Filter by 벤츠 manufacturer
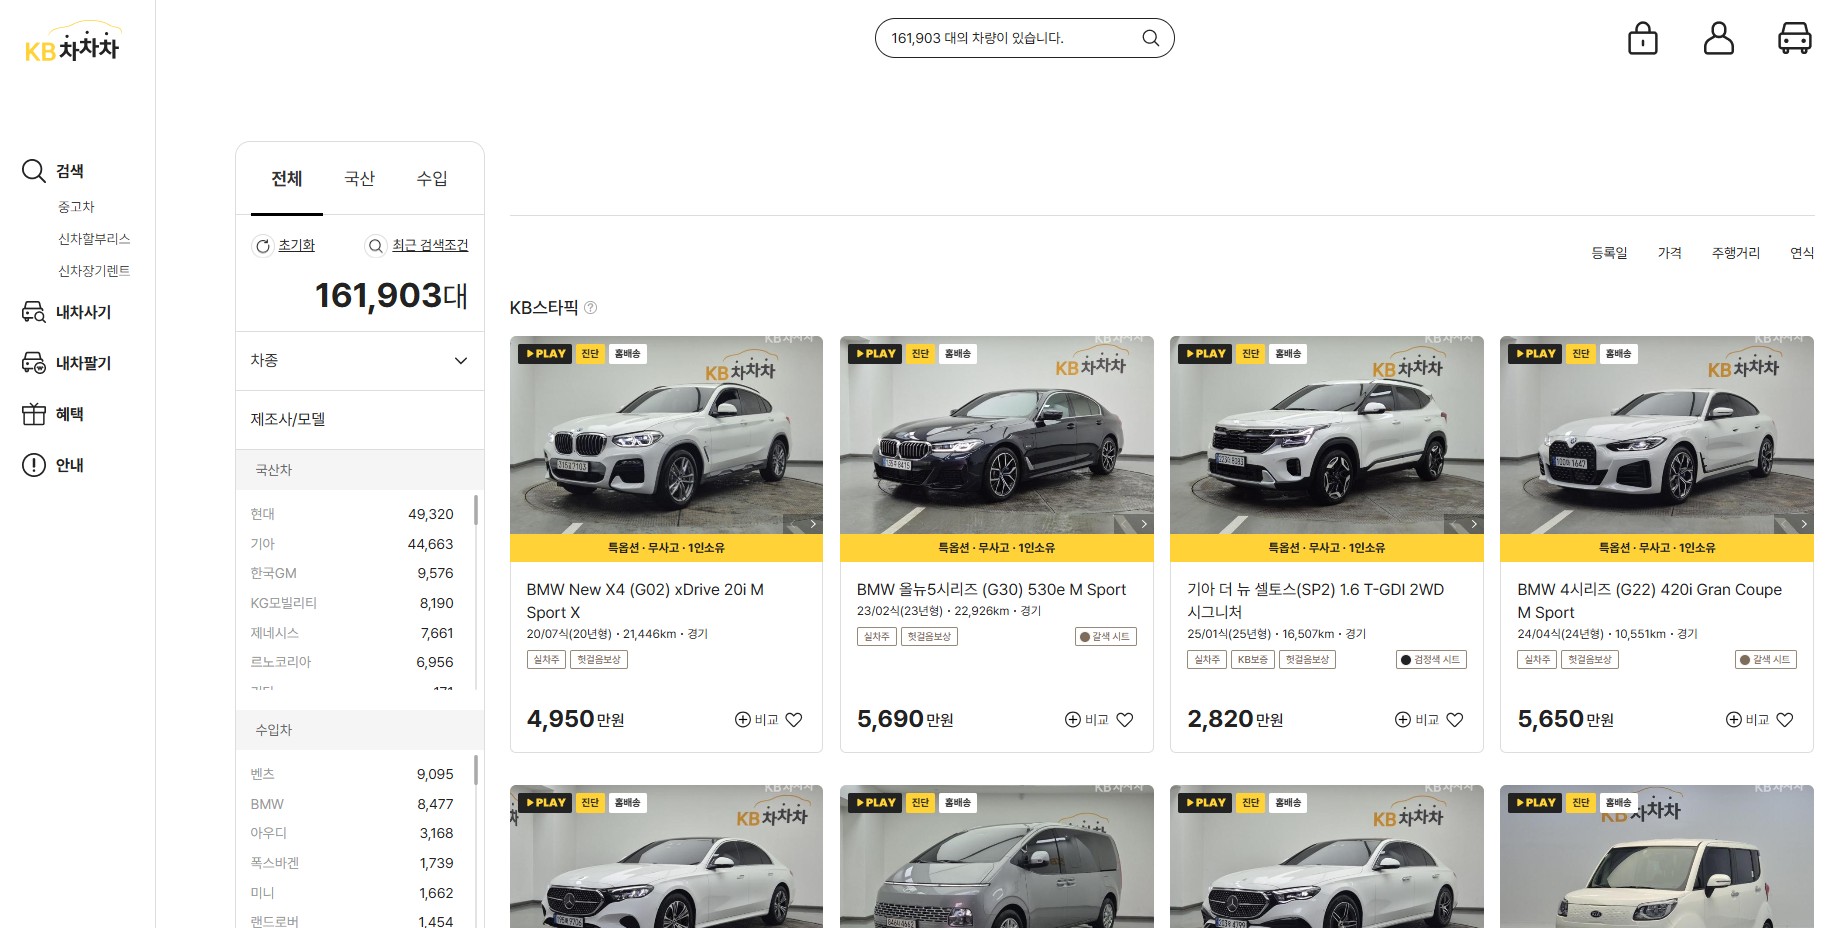The image size is (1837, 928). (352, 774)
